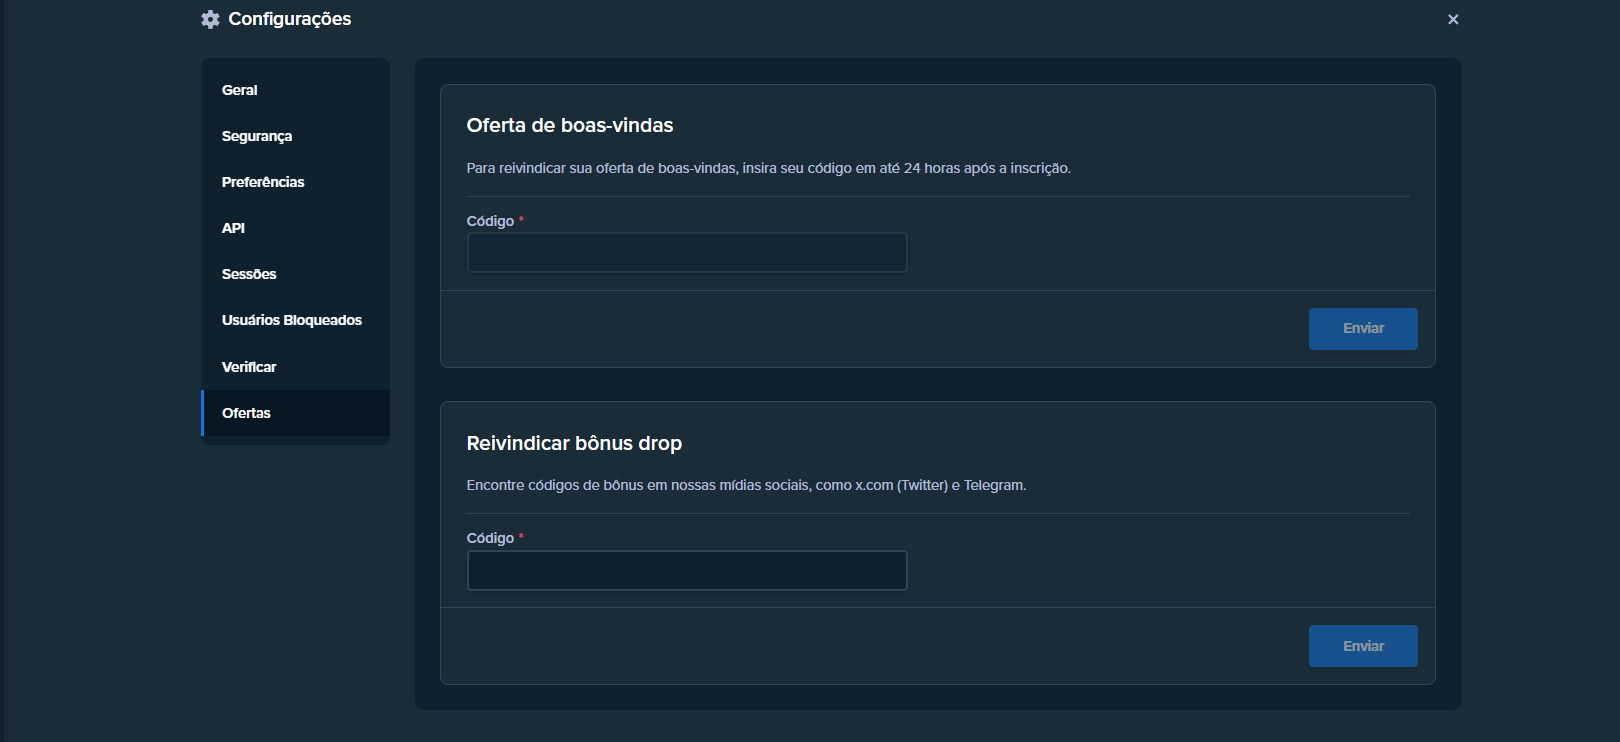This screenshot has width=1620, height=742.
Task: Navigate to the Verificar tab
Action: 249,367
